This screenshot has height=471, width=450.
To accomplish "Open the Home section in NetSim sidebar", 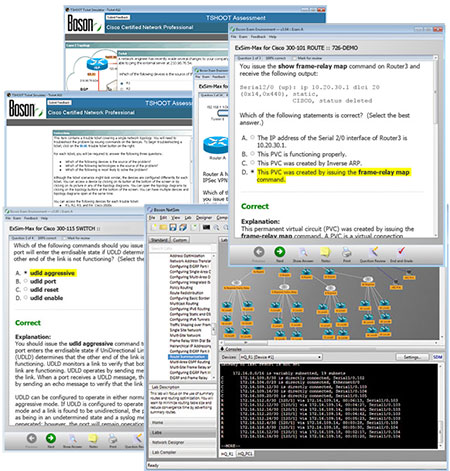I will click(x=182, y=423).
